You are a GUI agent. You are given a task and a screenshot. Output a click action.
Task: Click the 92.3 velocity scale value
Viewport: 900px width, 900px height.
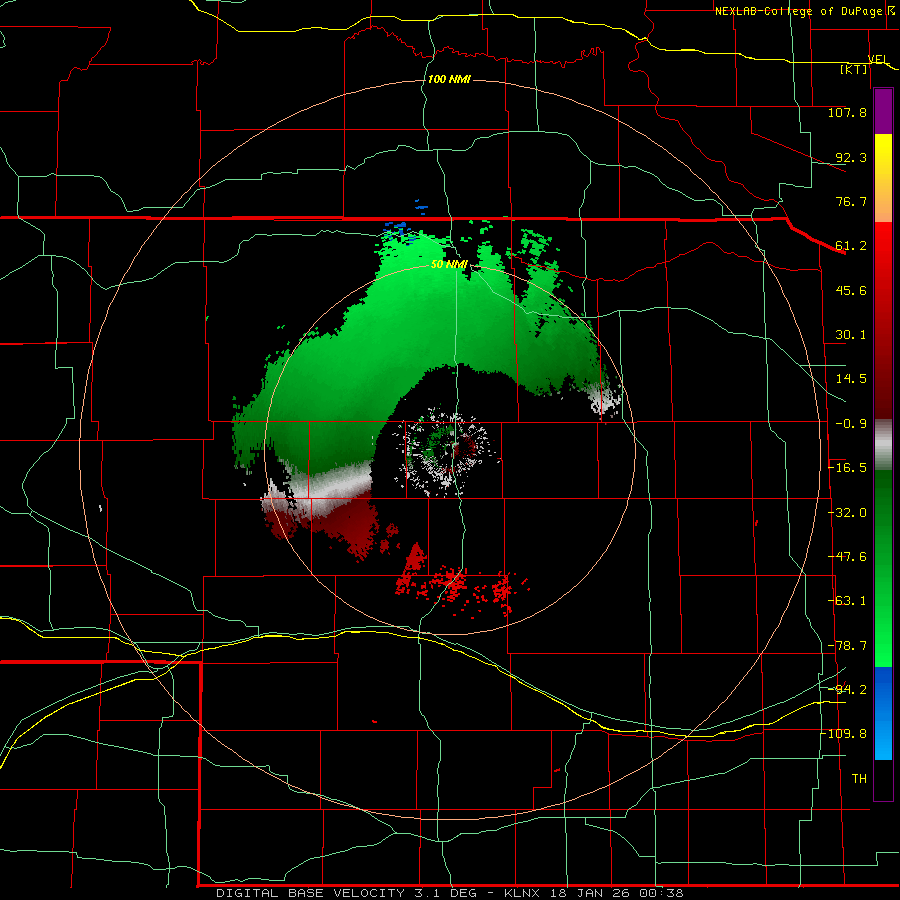(851, 157)
